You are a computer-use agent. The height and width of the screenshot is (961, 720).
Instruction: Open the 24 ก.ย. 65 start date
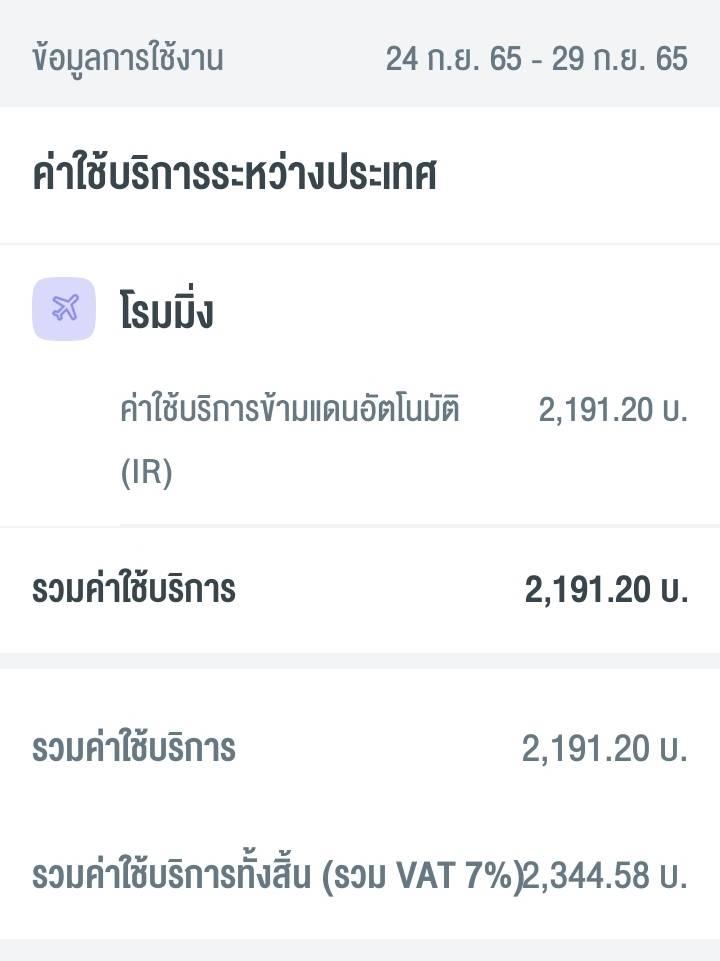[453, 59]
